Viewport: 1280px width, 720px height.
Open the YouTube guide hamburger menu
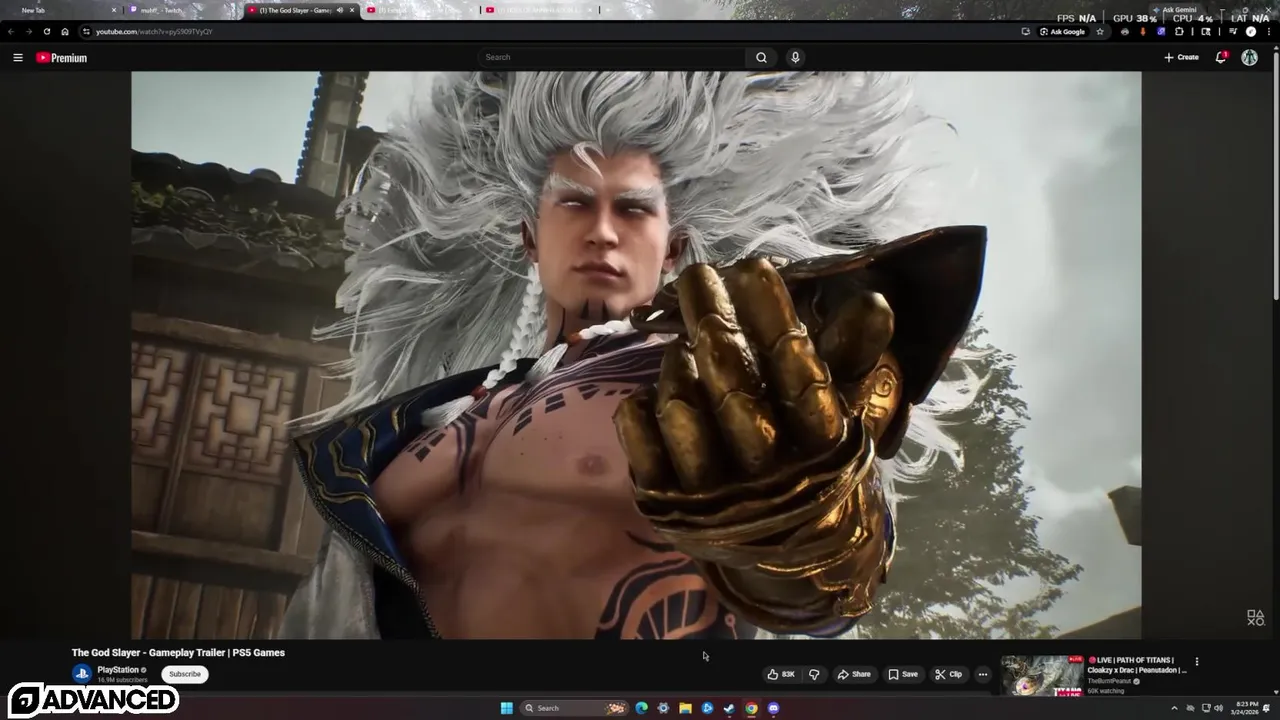pyautogui.click(x=18, y=58)
